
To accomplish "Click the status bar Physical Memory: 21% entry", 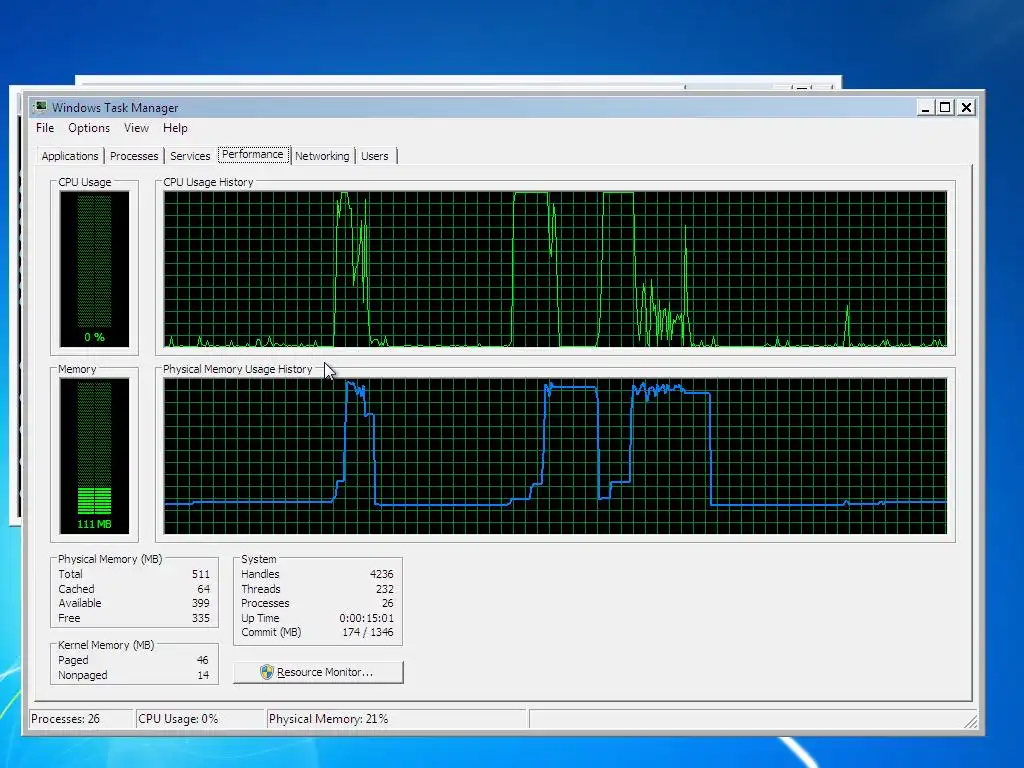I will tap(396, 719).
